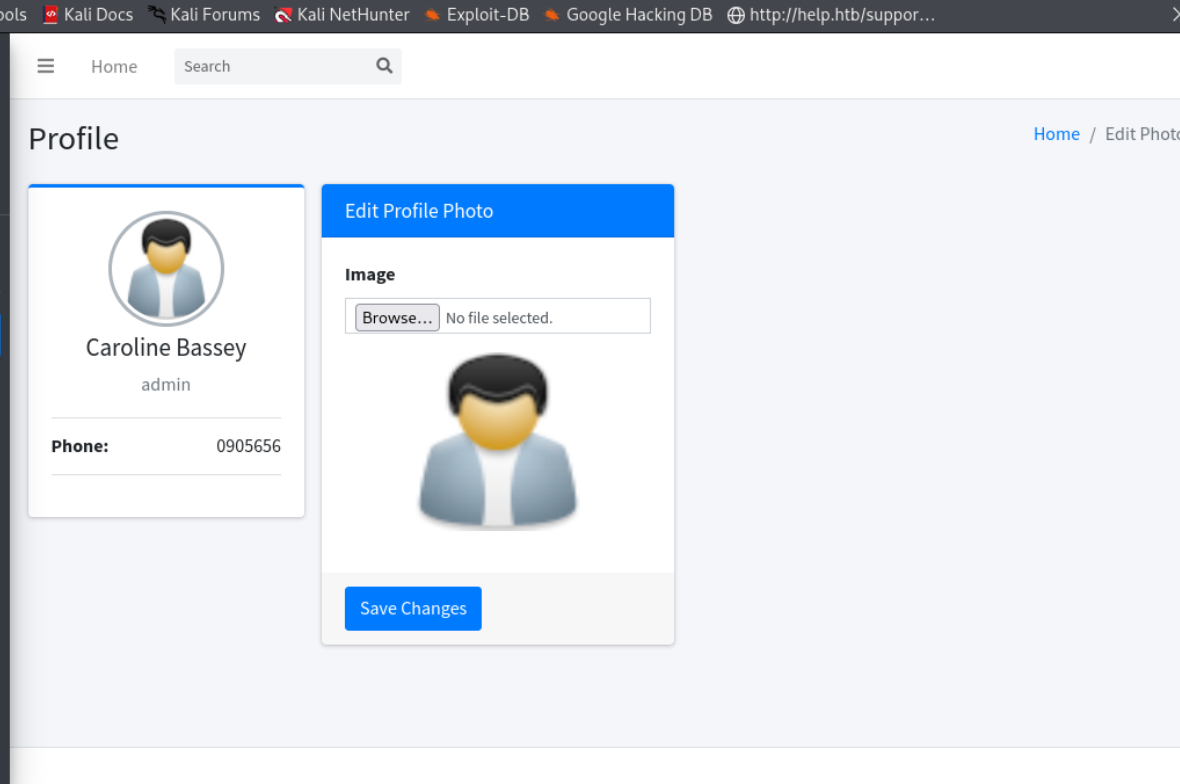Viewport: 1180px width, 784px height.
Task: Open the Google Hacking DB bookmark
Action: coord(628,15)
